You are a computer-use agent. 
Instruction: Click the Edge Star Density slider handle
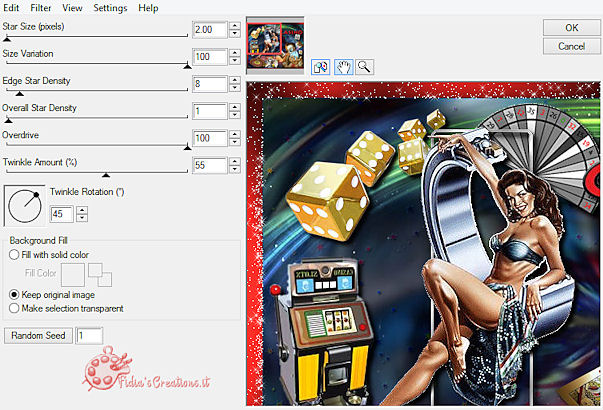tap(20, 93)
